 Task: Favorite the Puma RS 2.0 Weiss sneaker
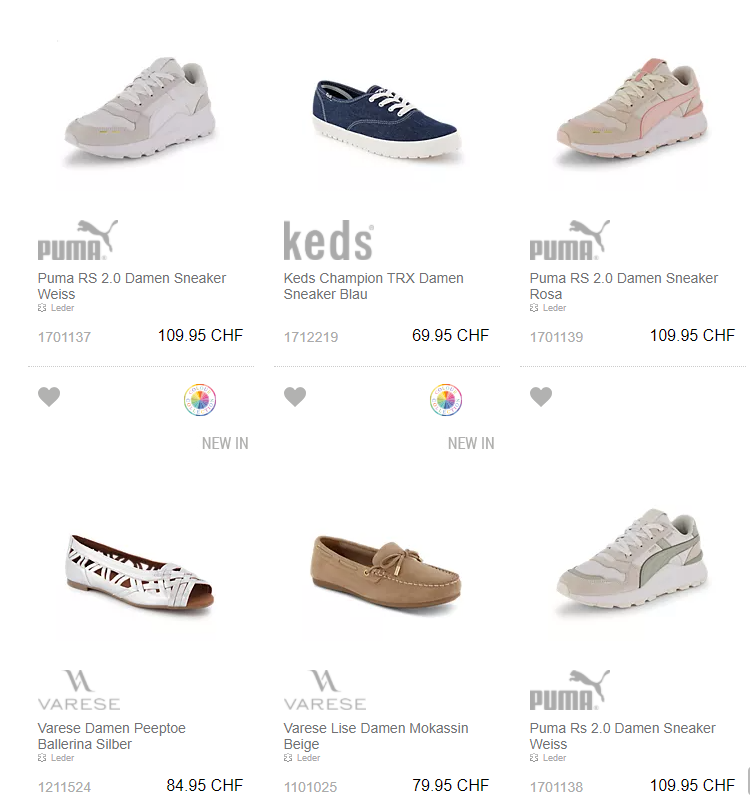[x=49, y=397]
